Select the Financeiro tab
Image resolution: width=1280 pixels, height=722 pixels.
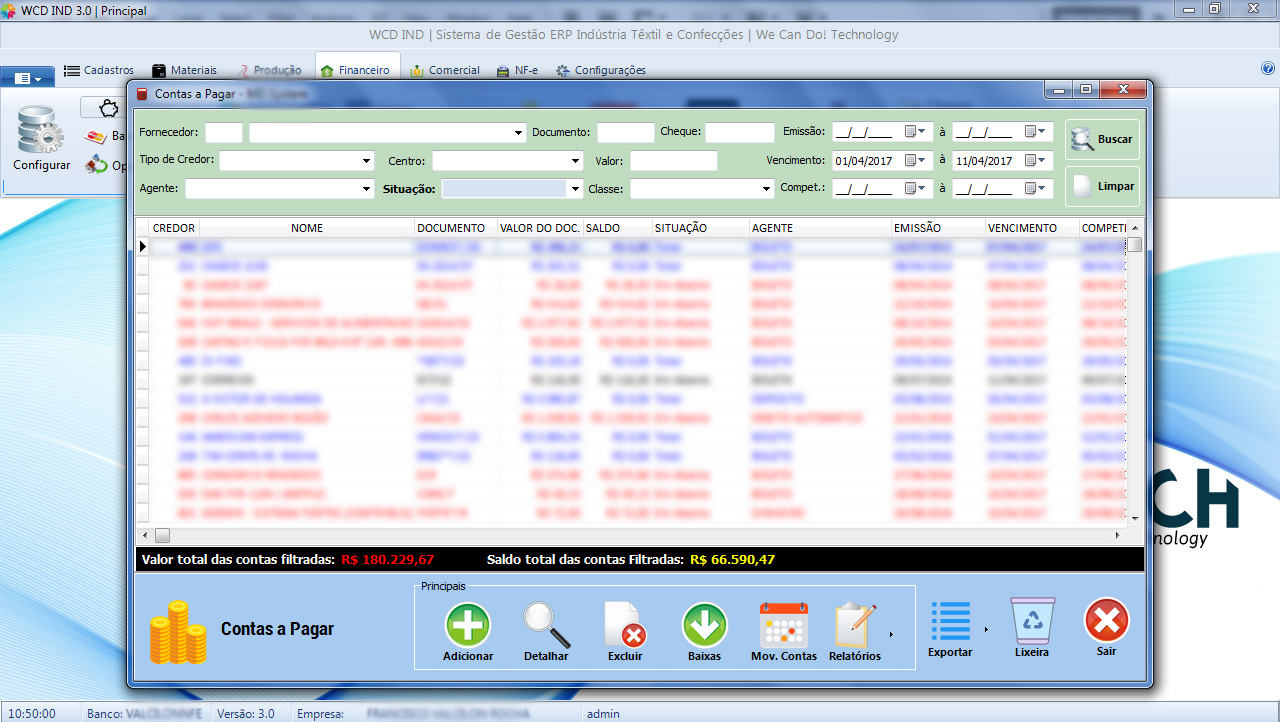(x=356, y=70)
